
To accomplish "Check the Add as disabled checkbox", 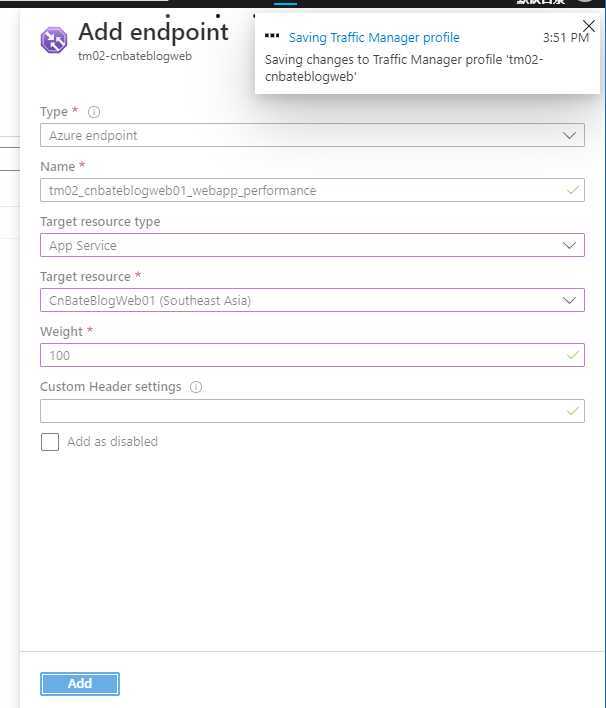I will tap(50, 442).
